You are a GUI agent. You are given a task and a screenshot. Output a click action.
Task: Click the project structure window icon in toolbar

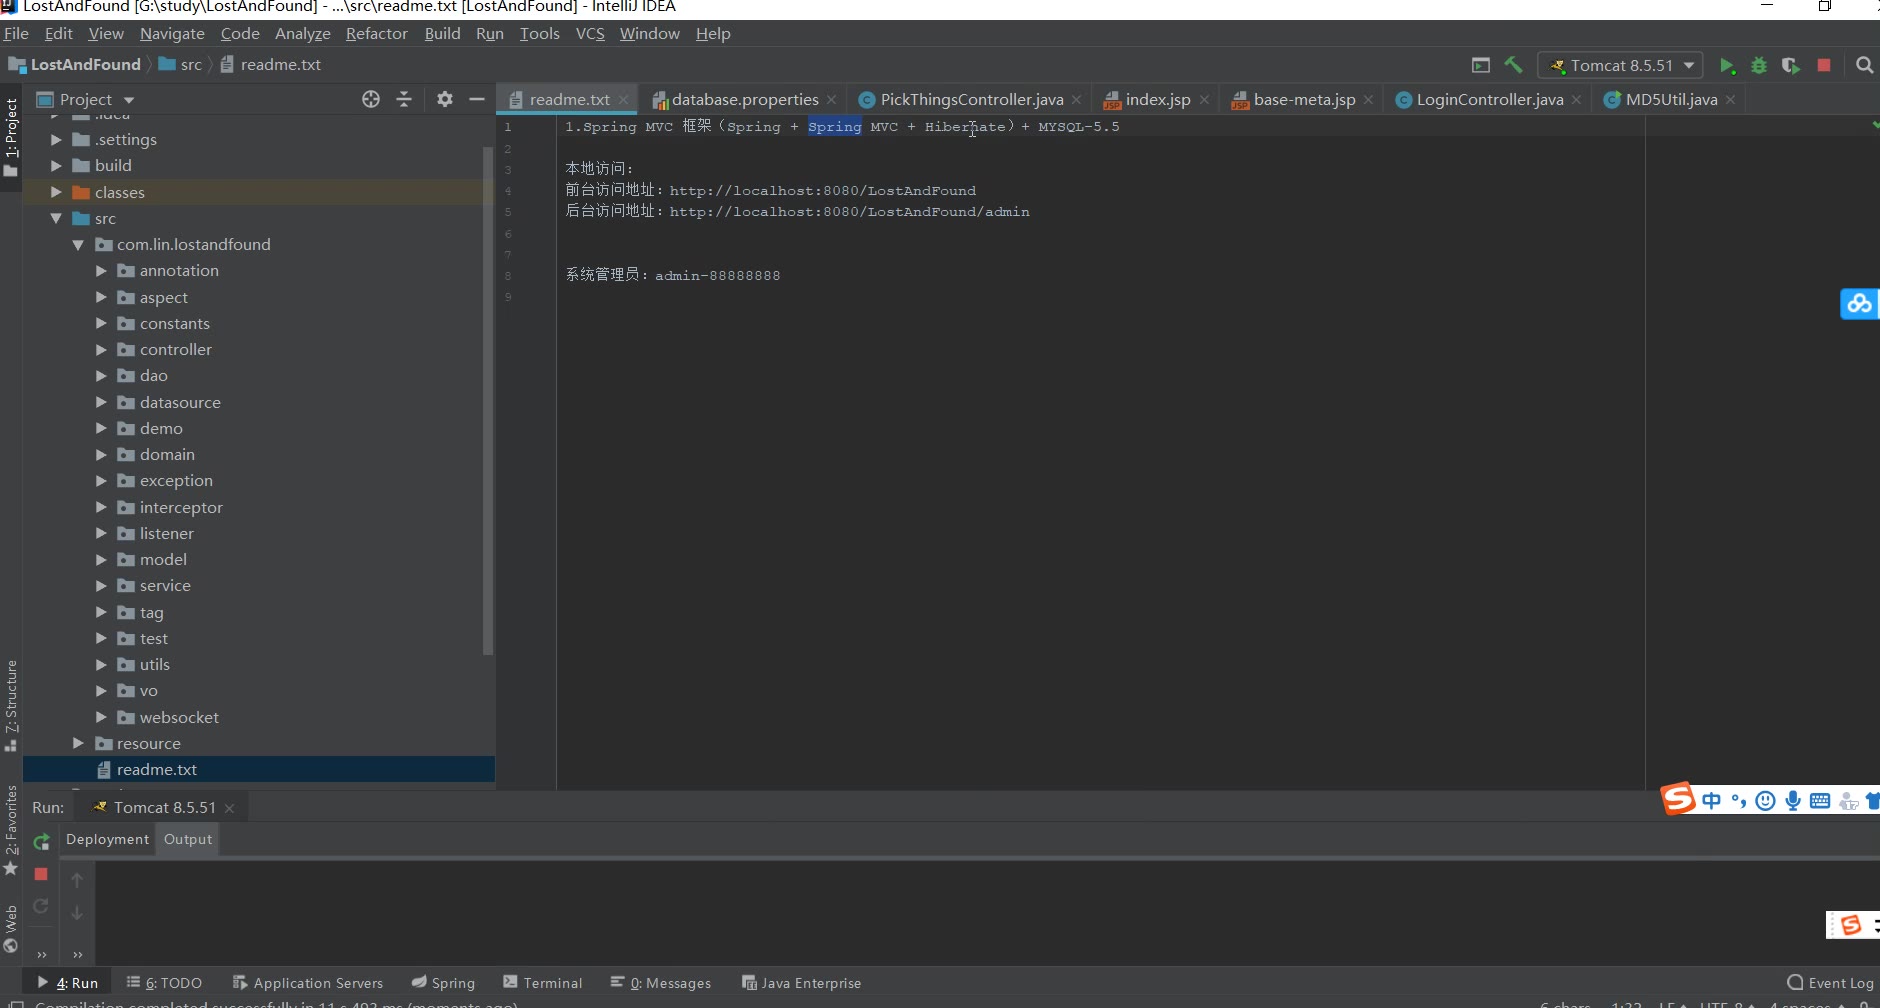(x=1481, y=65)
